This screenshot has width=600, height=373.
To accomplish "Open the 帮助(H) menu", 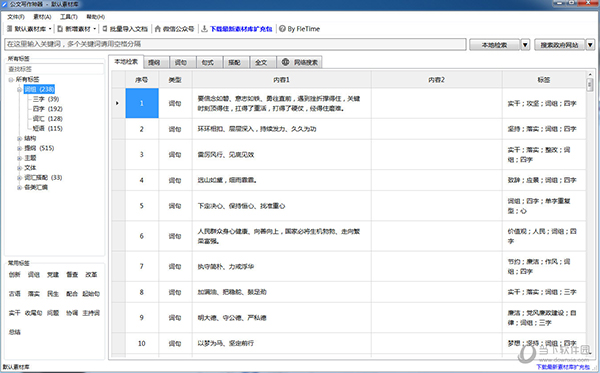I will [95, 17].
